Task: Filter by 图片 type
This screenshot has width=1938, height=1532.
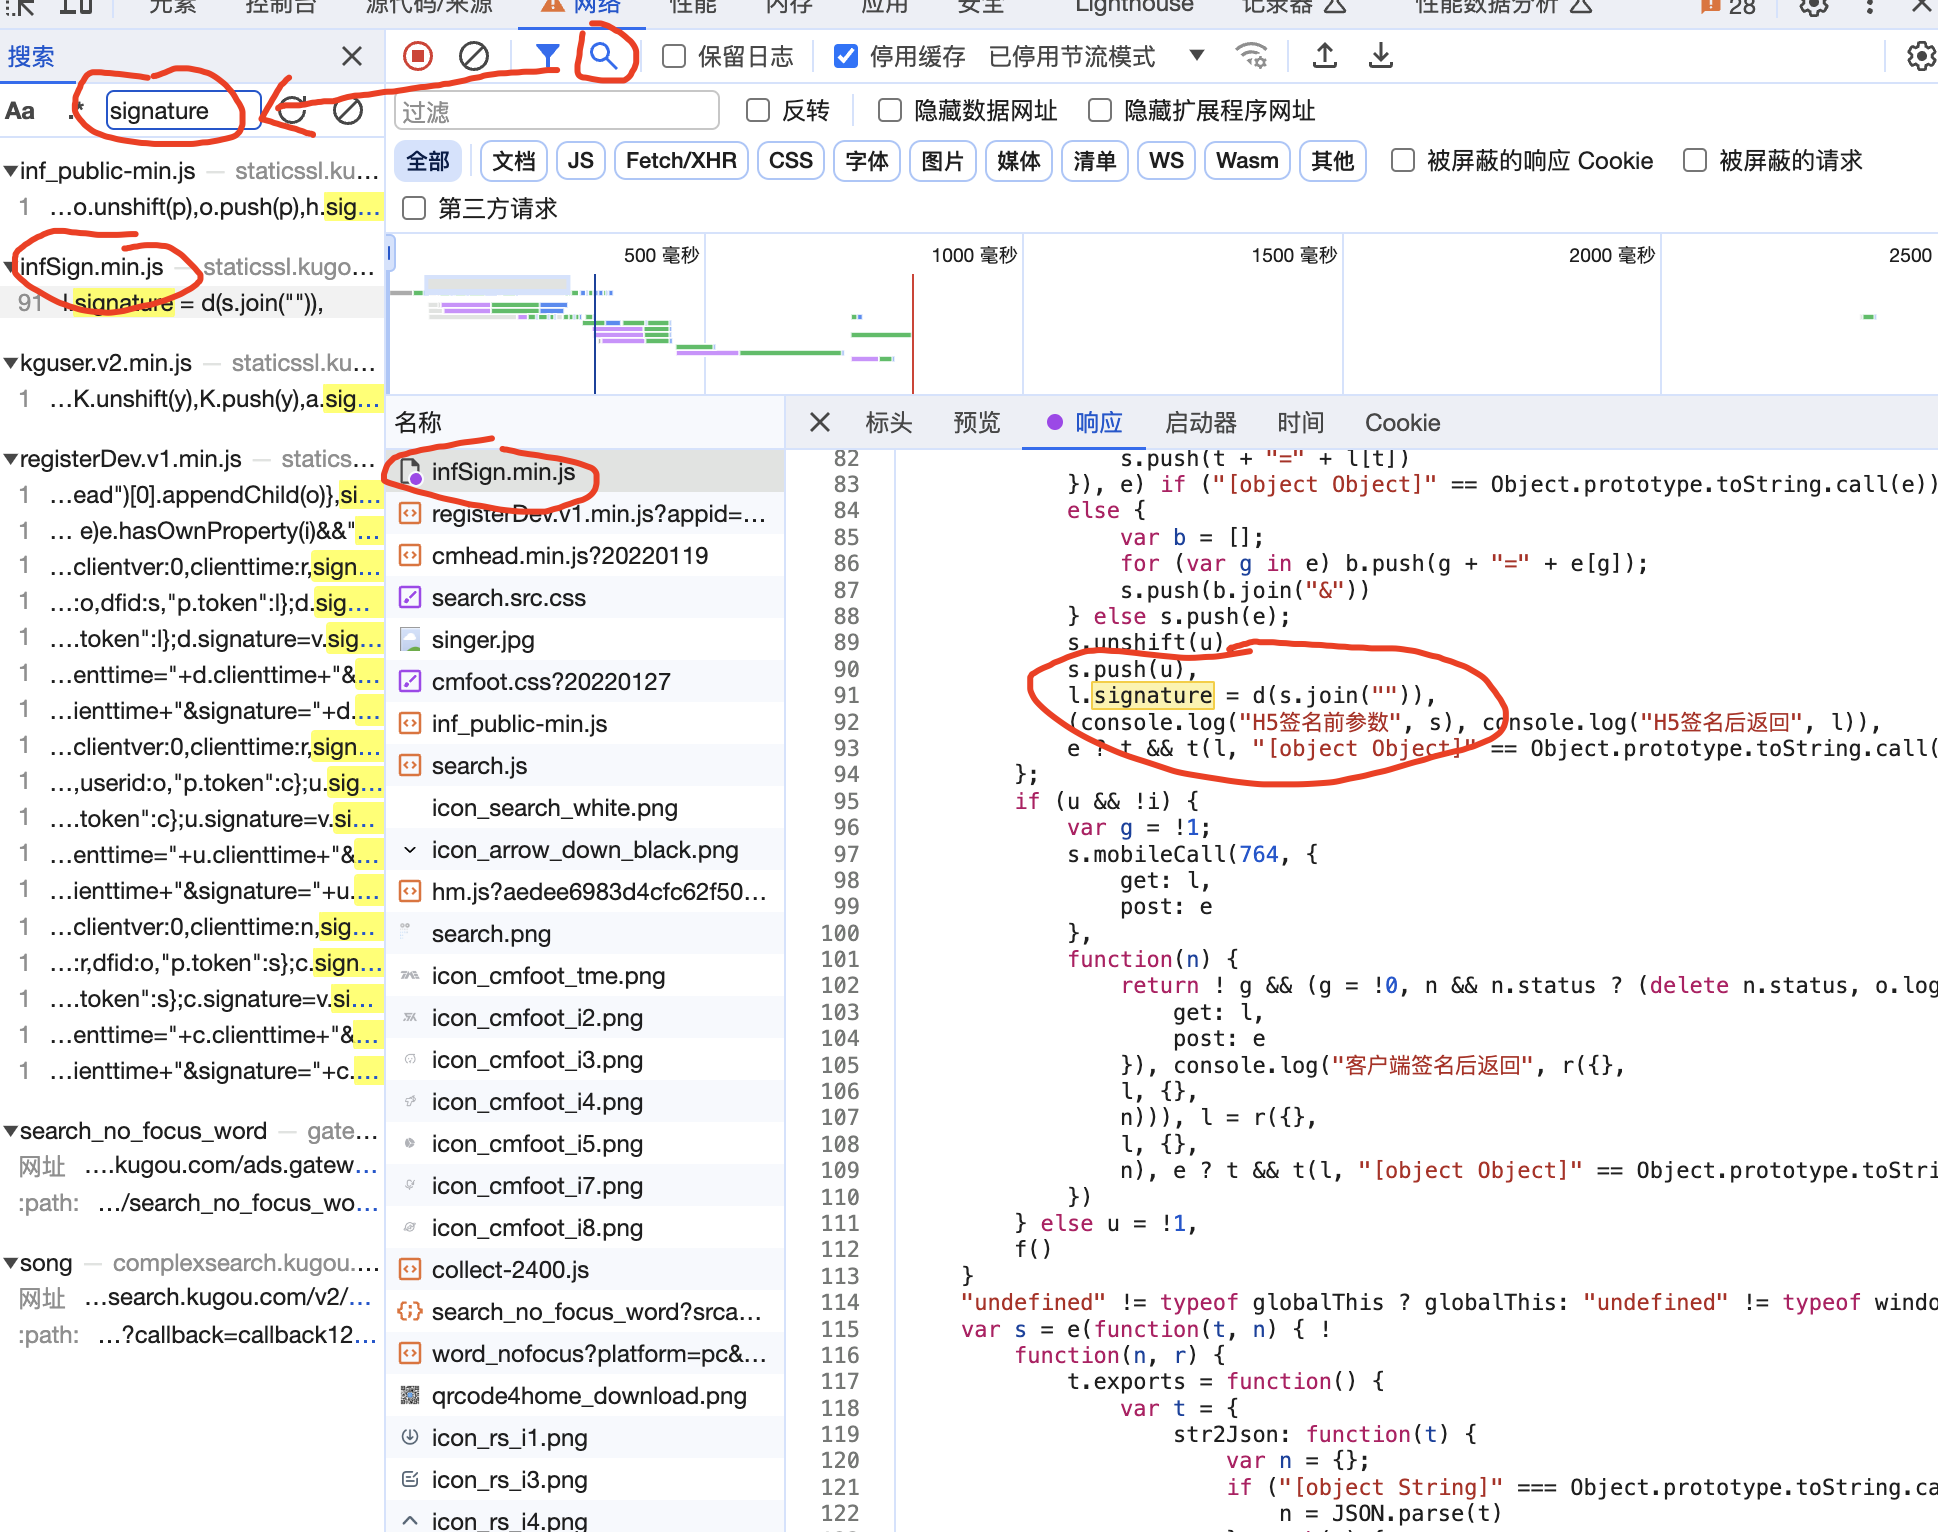Action: (x=943, y=161)
